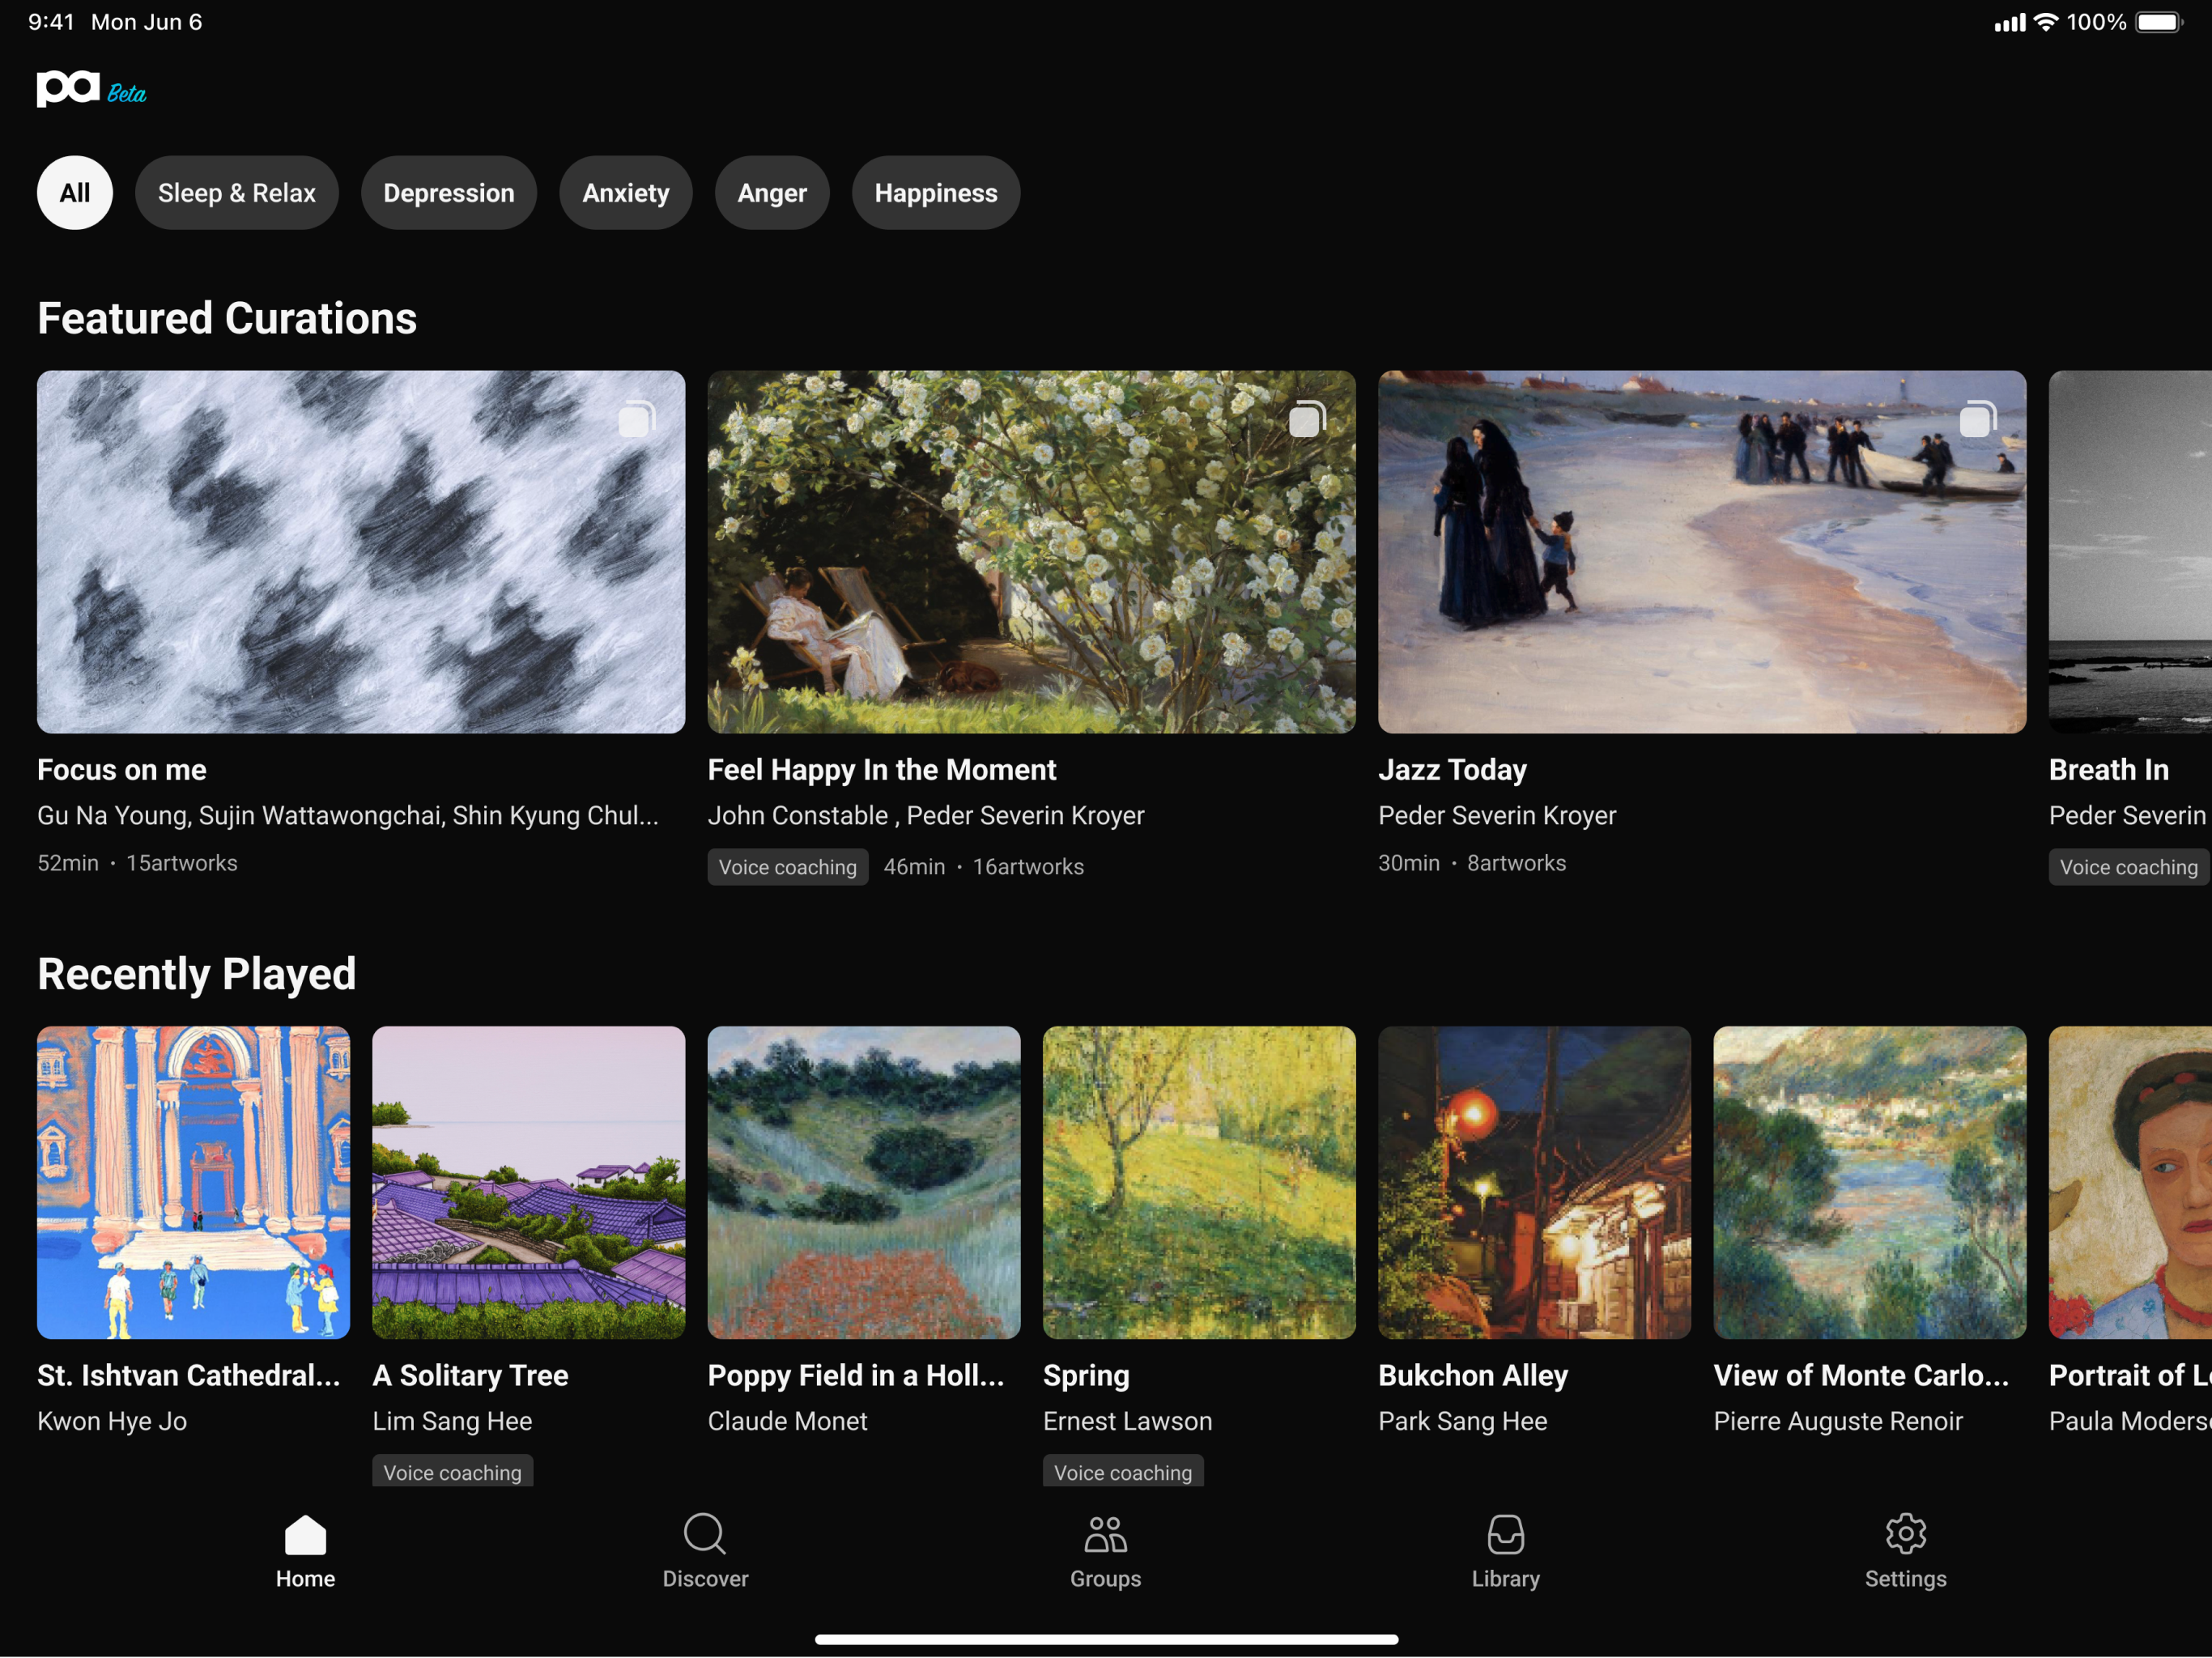The width and height of the screenshot is (2212, 1658).
Task: Click artist list starting 'Gu Na Young'
Action: coord(348,816)
